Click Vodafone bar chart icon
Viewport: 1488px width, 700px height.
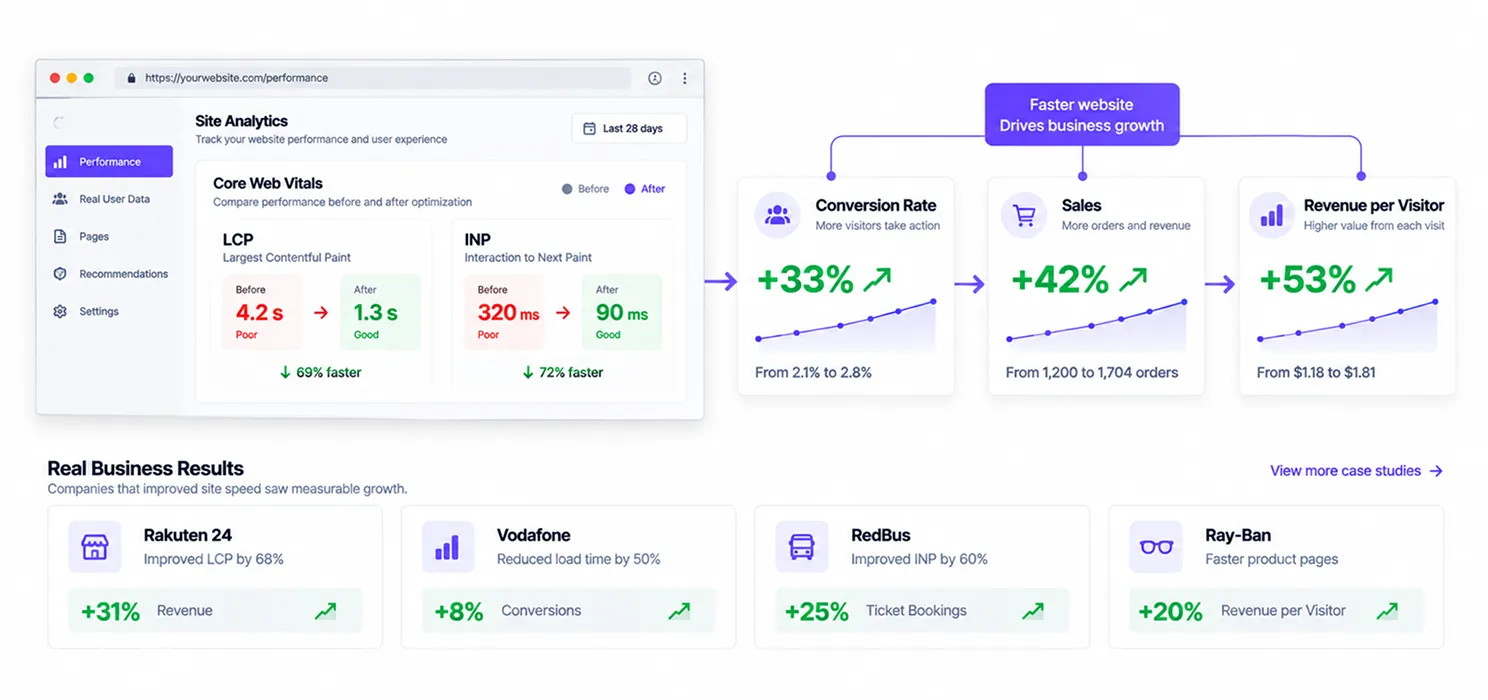447,547
